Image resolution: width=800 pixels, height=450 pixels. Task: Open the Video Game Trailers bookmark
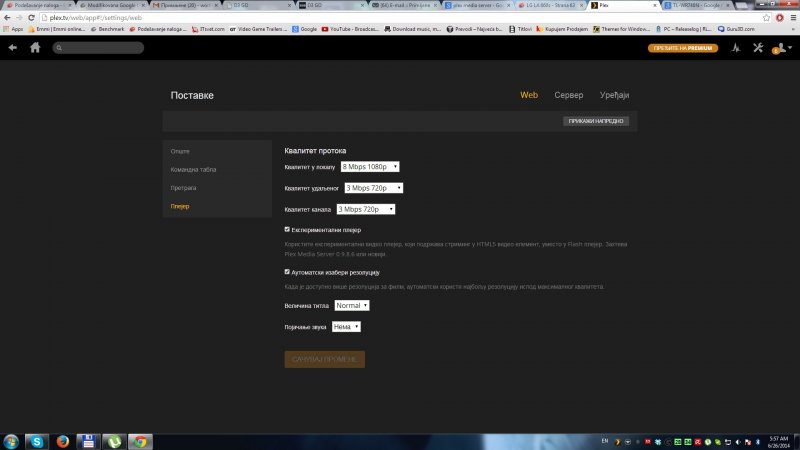[258, 29]
